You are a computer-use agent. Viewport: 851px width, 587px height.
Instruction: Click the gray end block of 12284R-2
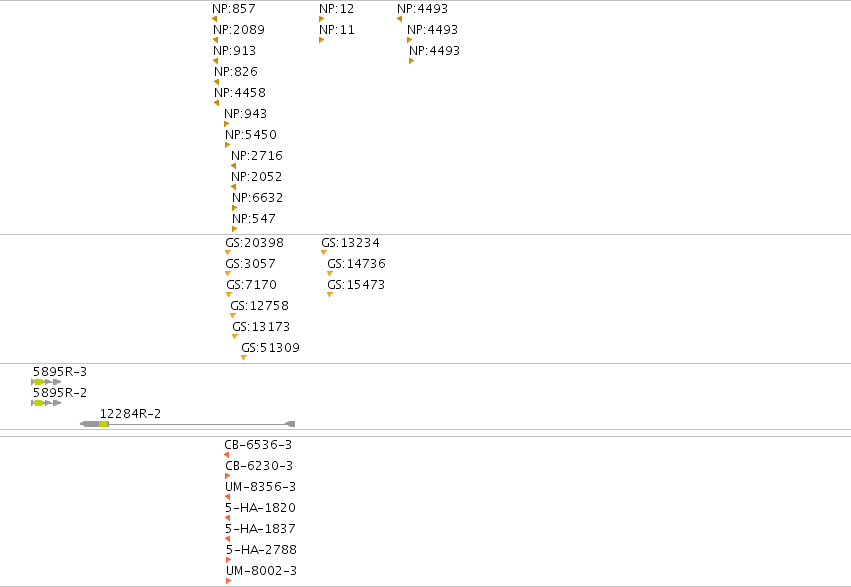pyautogui.click(x=290, y=424)
